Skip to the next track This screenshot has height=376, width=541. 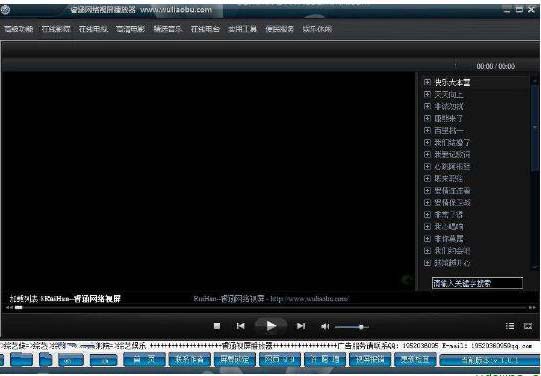coord(301,326)
